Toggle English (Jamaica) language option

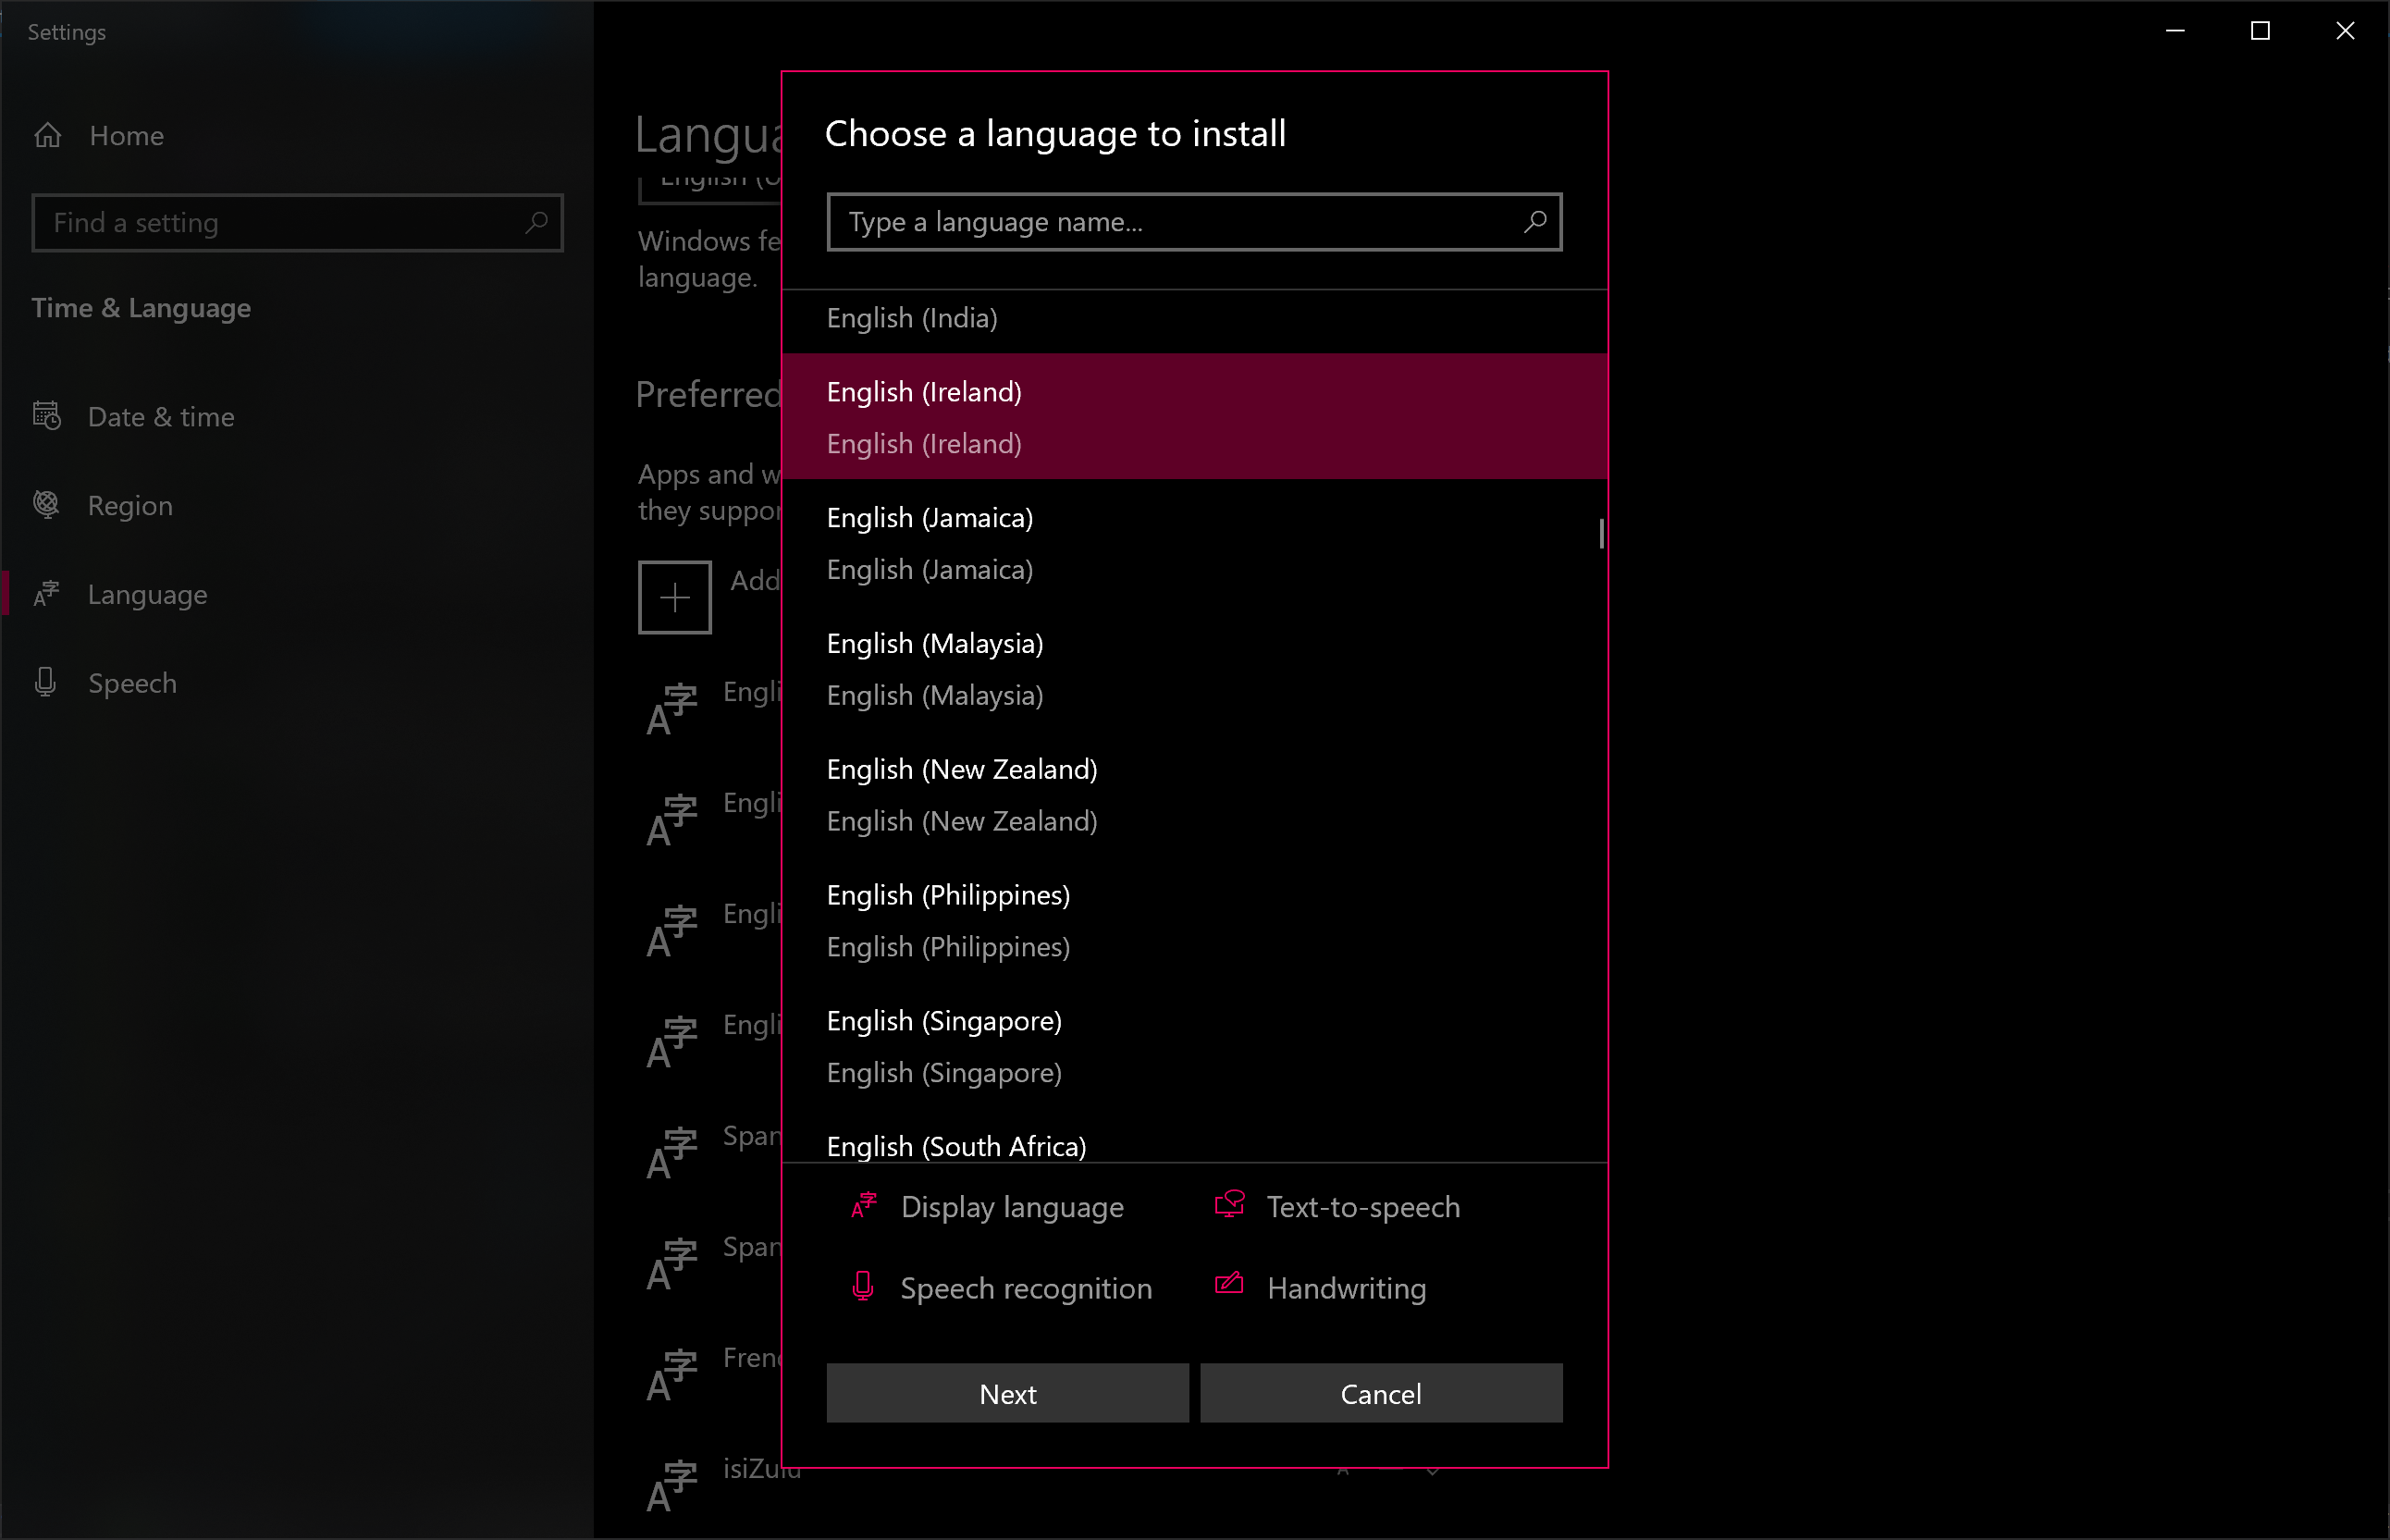tap(1193, 542)
